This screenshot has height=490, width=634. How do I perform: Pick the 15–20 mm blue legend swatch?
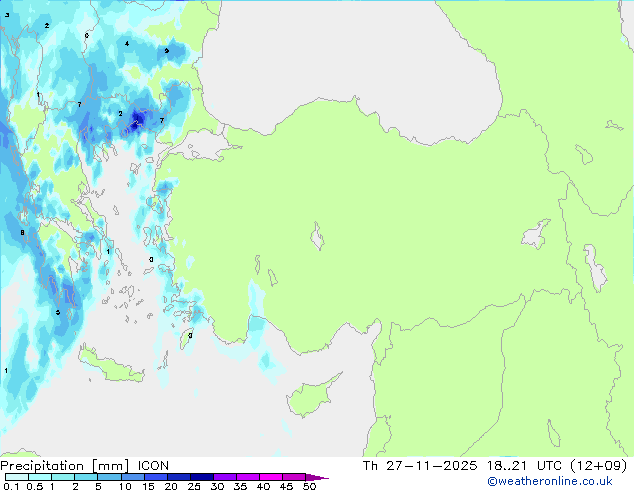(x=155, y=477)
